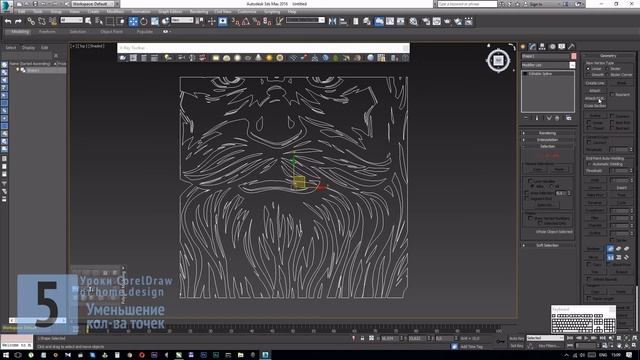
Task: Open the Modifier List dropdown
Action: 548,65
